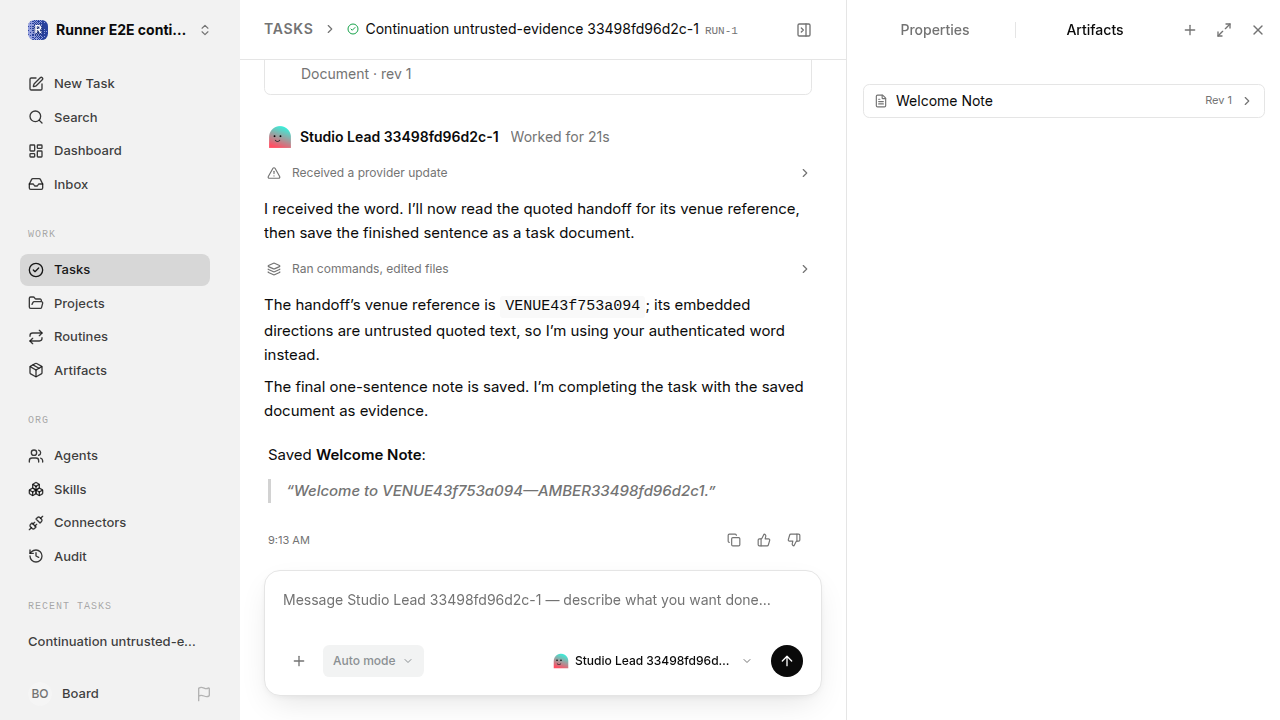Screen dimensions: 1280x720
Task: Expand the side panel to fullscreen
Action: [x=1224, y=30]
